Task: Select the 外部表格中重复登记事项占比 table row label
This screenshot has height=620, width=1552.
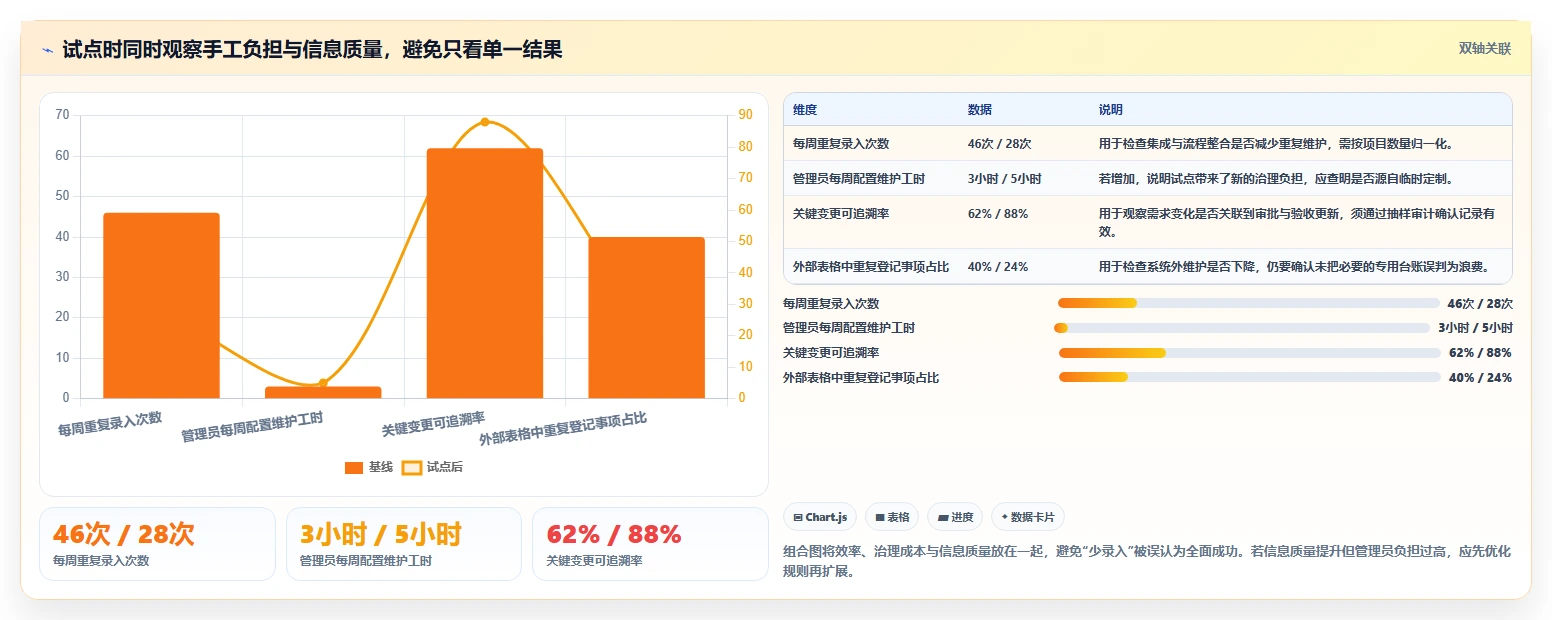Action: [871, 267]
